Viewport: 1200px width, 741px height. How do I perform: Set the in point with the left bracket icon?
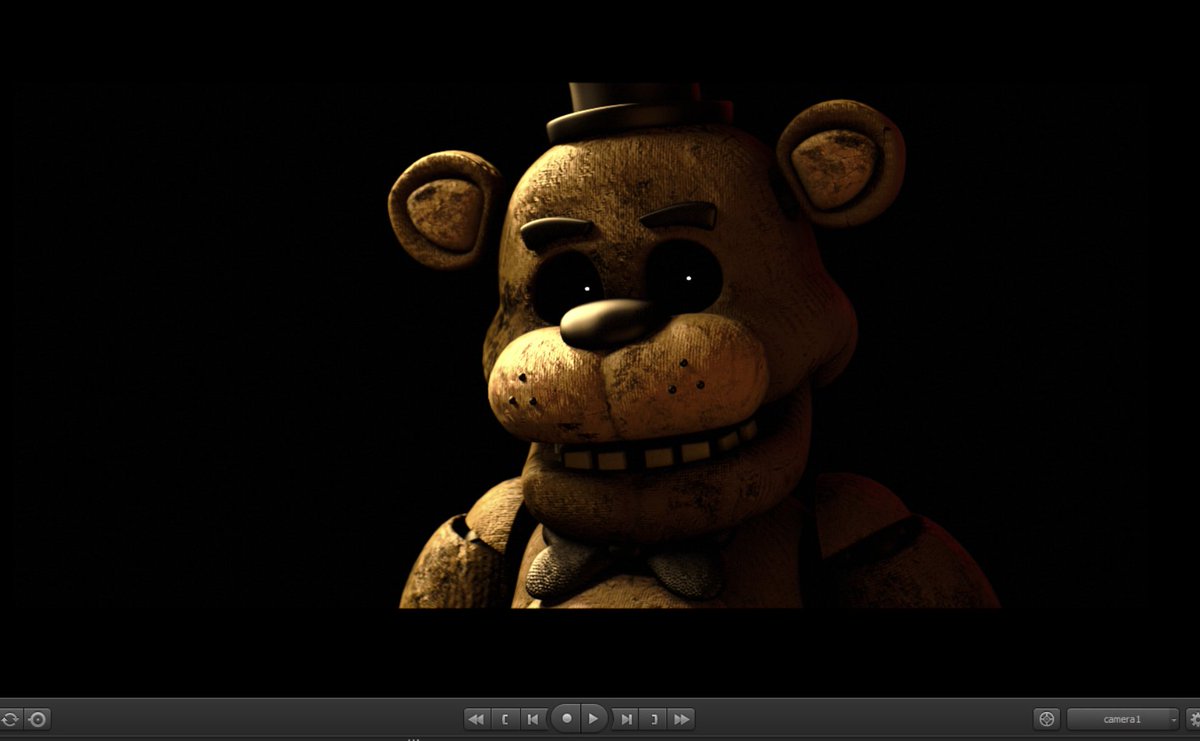[x=507, y=718]
